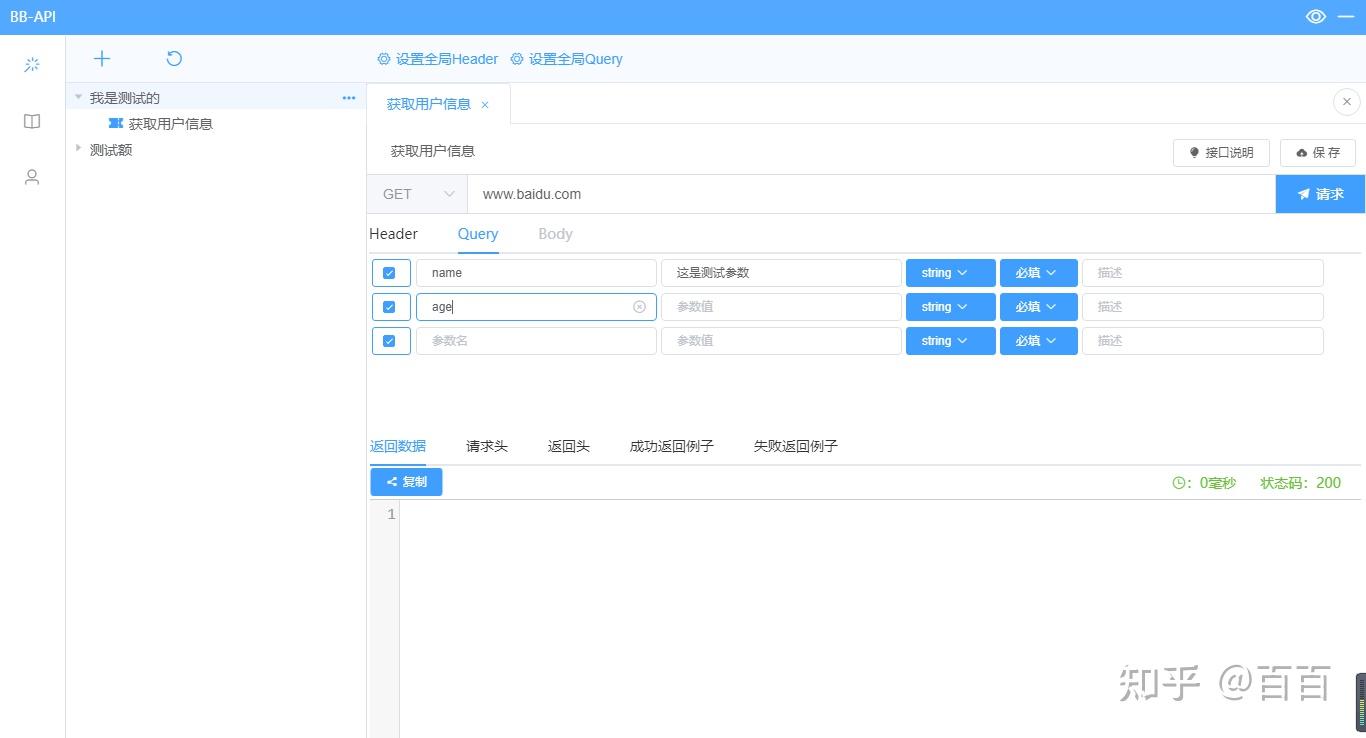Switch to the Header tab

393,234
